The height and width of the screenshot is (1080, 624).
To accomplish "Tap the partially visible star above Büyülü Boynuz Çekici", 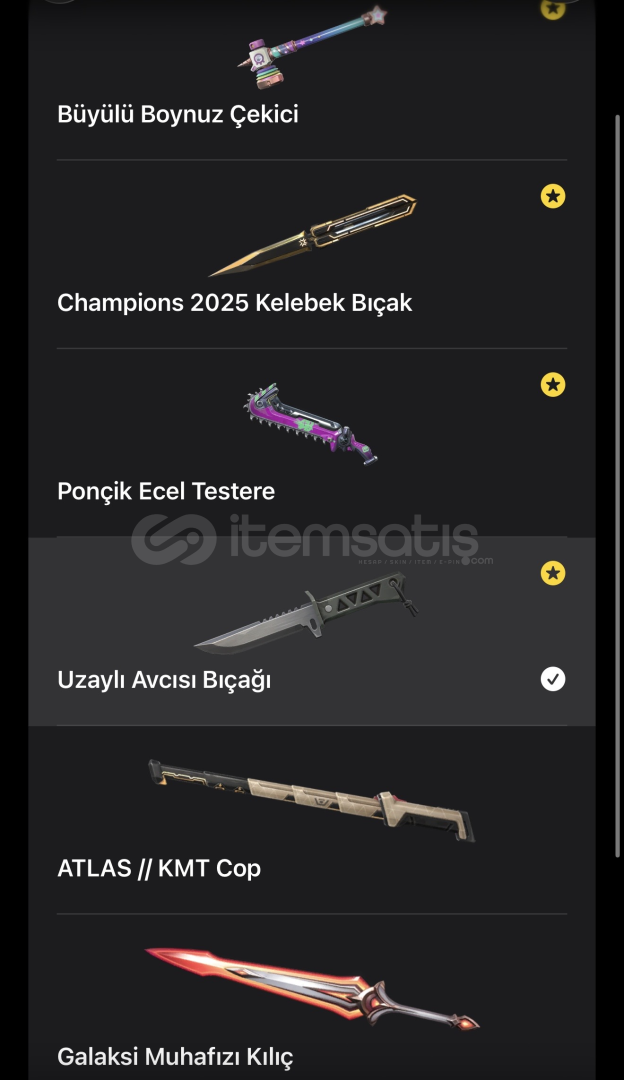I will 552,8.
